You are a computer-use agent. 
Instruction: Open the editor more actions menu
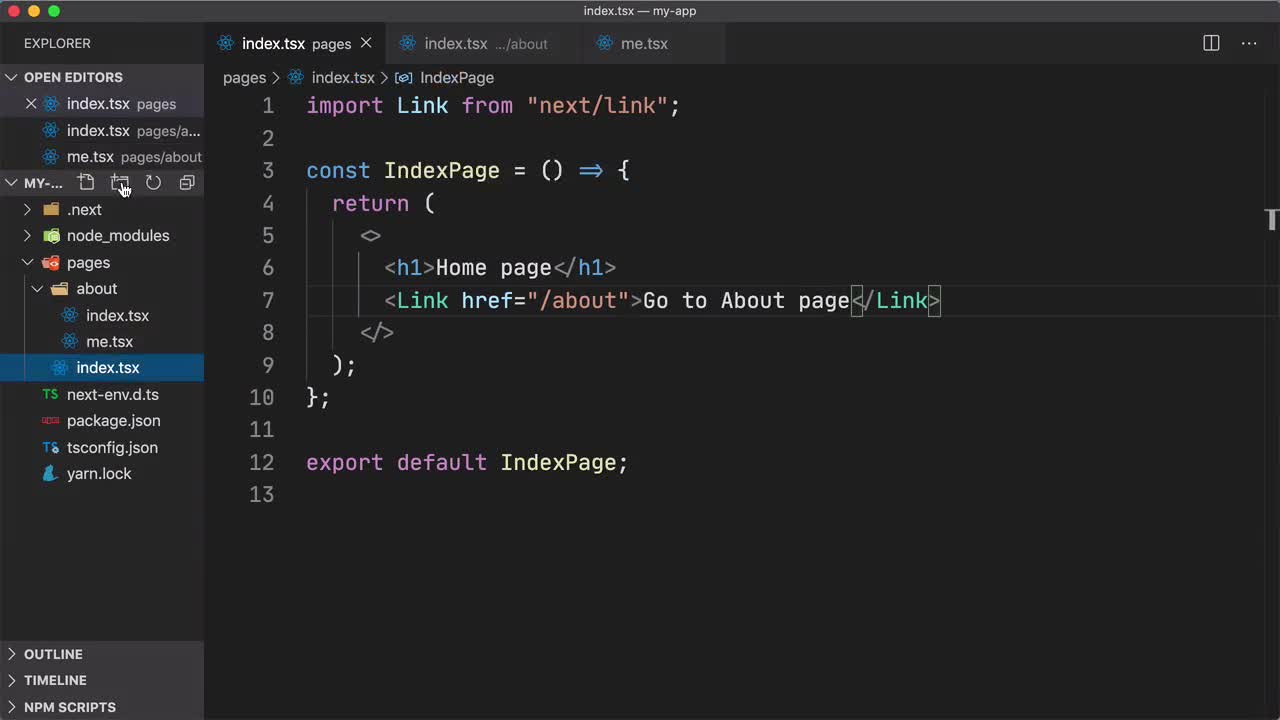pos(1249,43)
